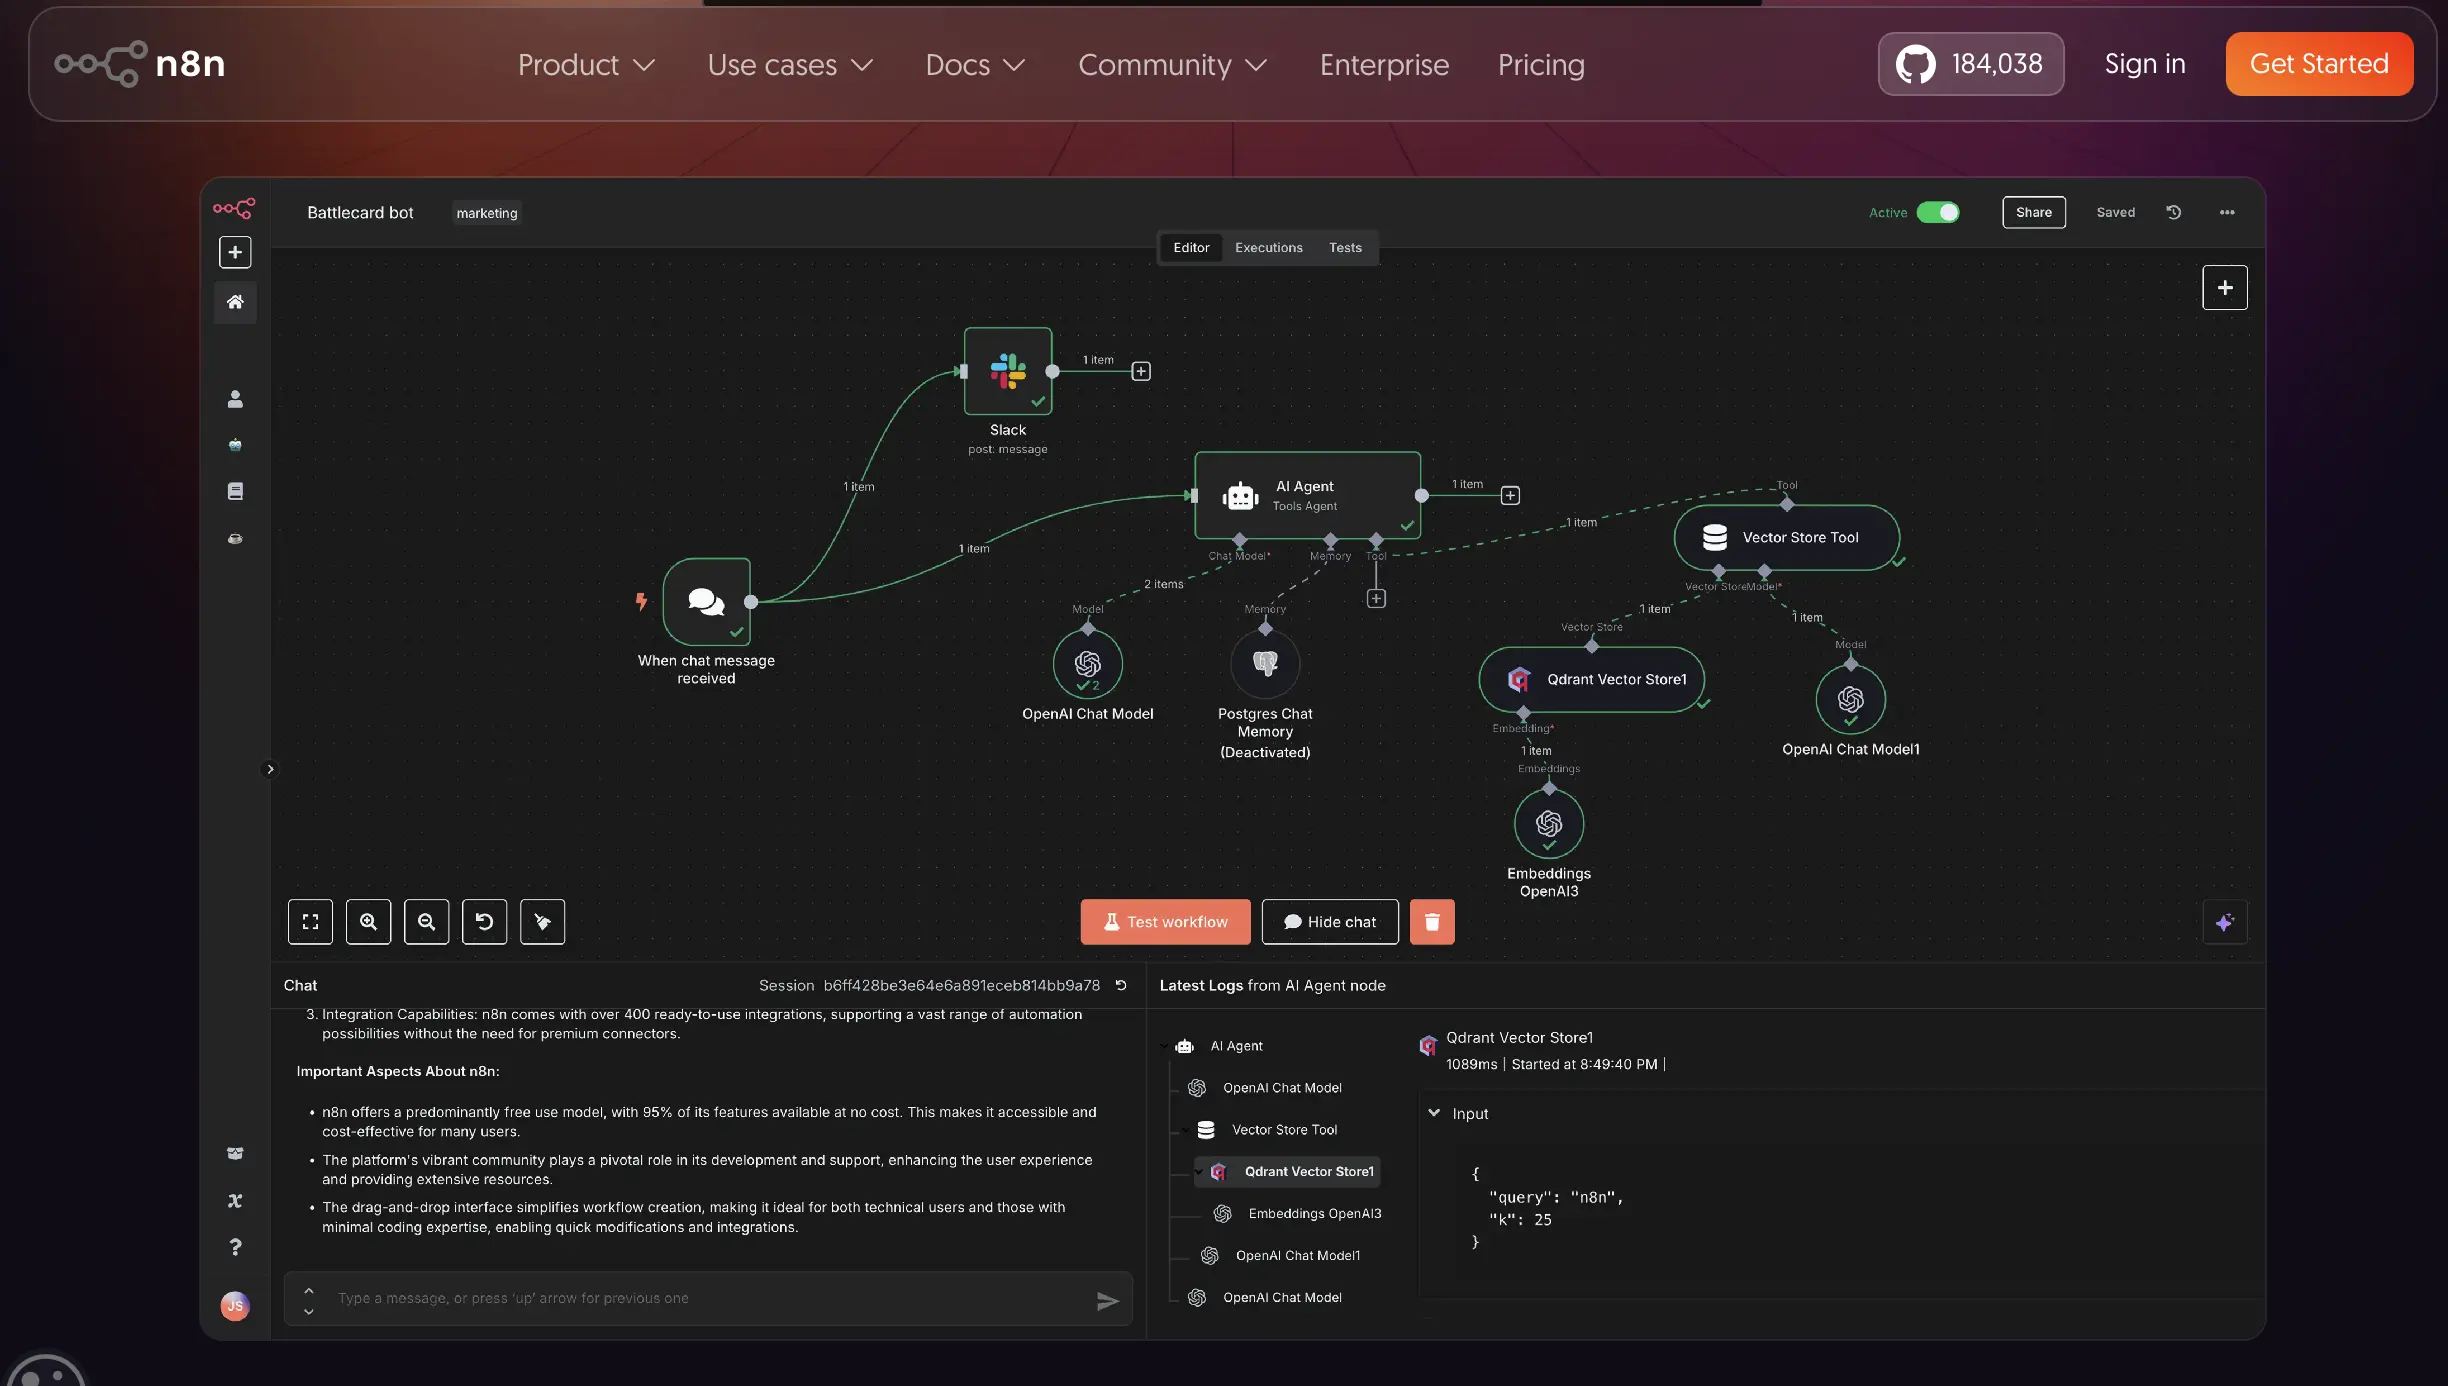Switch to the Tests tab
The image size is (2448, 1386).
point(1345,247)
